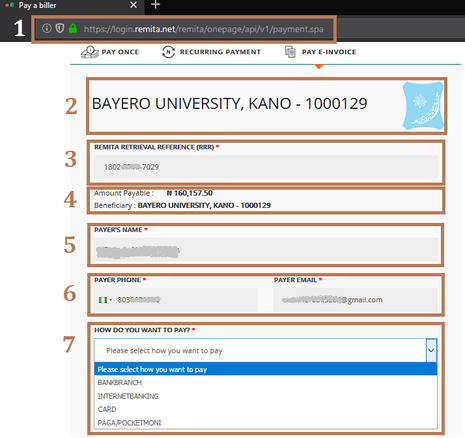
Task: Expand the Nigeria flag country code dropdown
Action: [105, 300]
